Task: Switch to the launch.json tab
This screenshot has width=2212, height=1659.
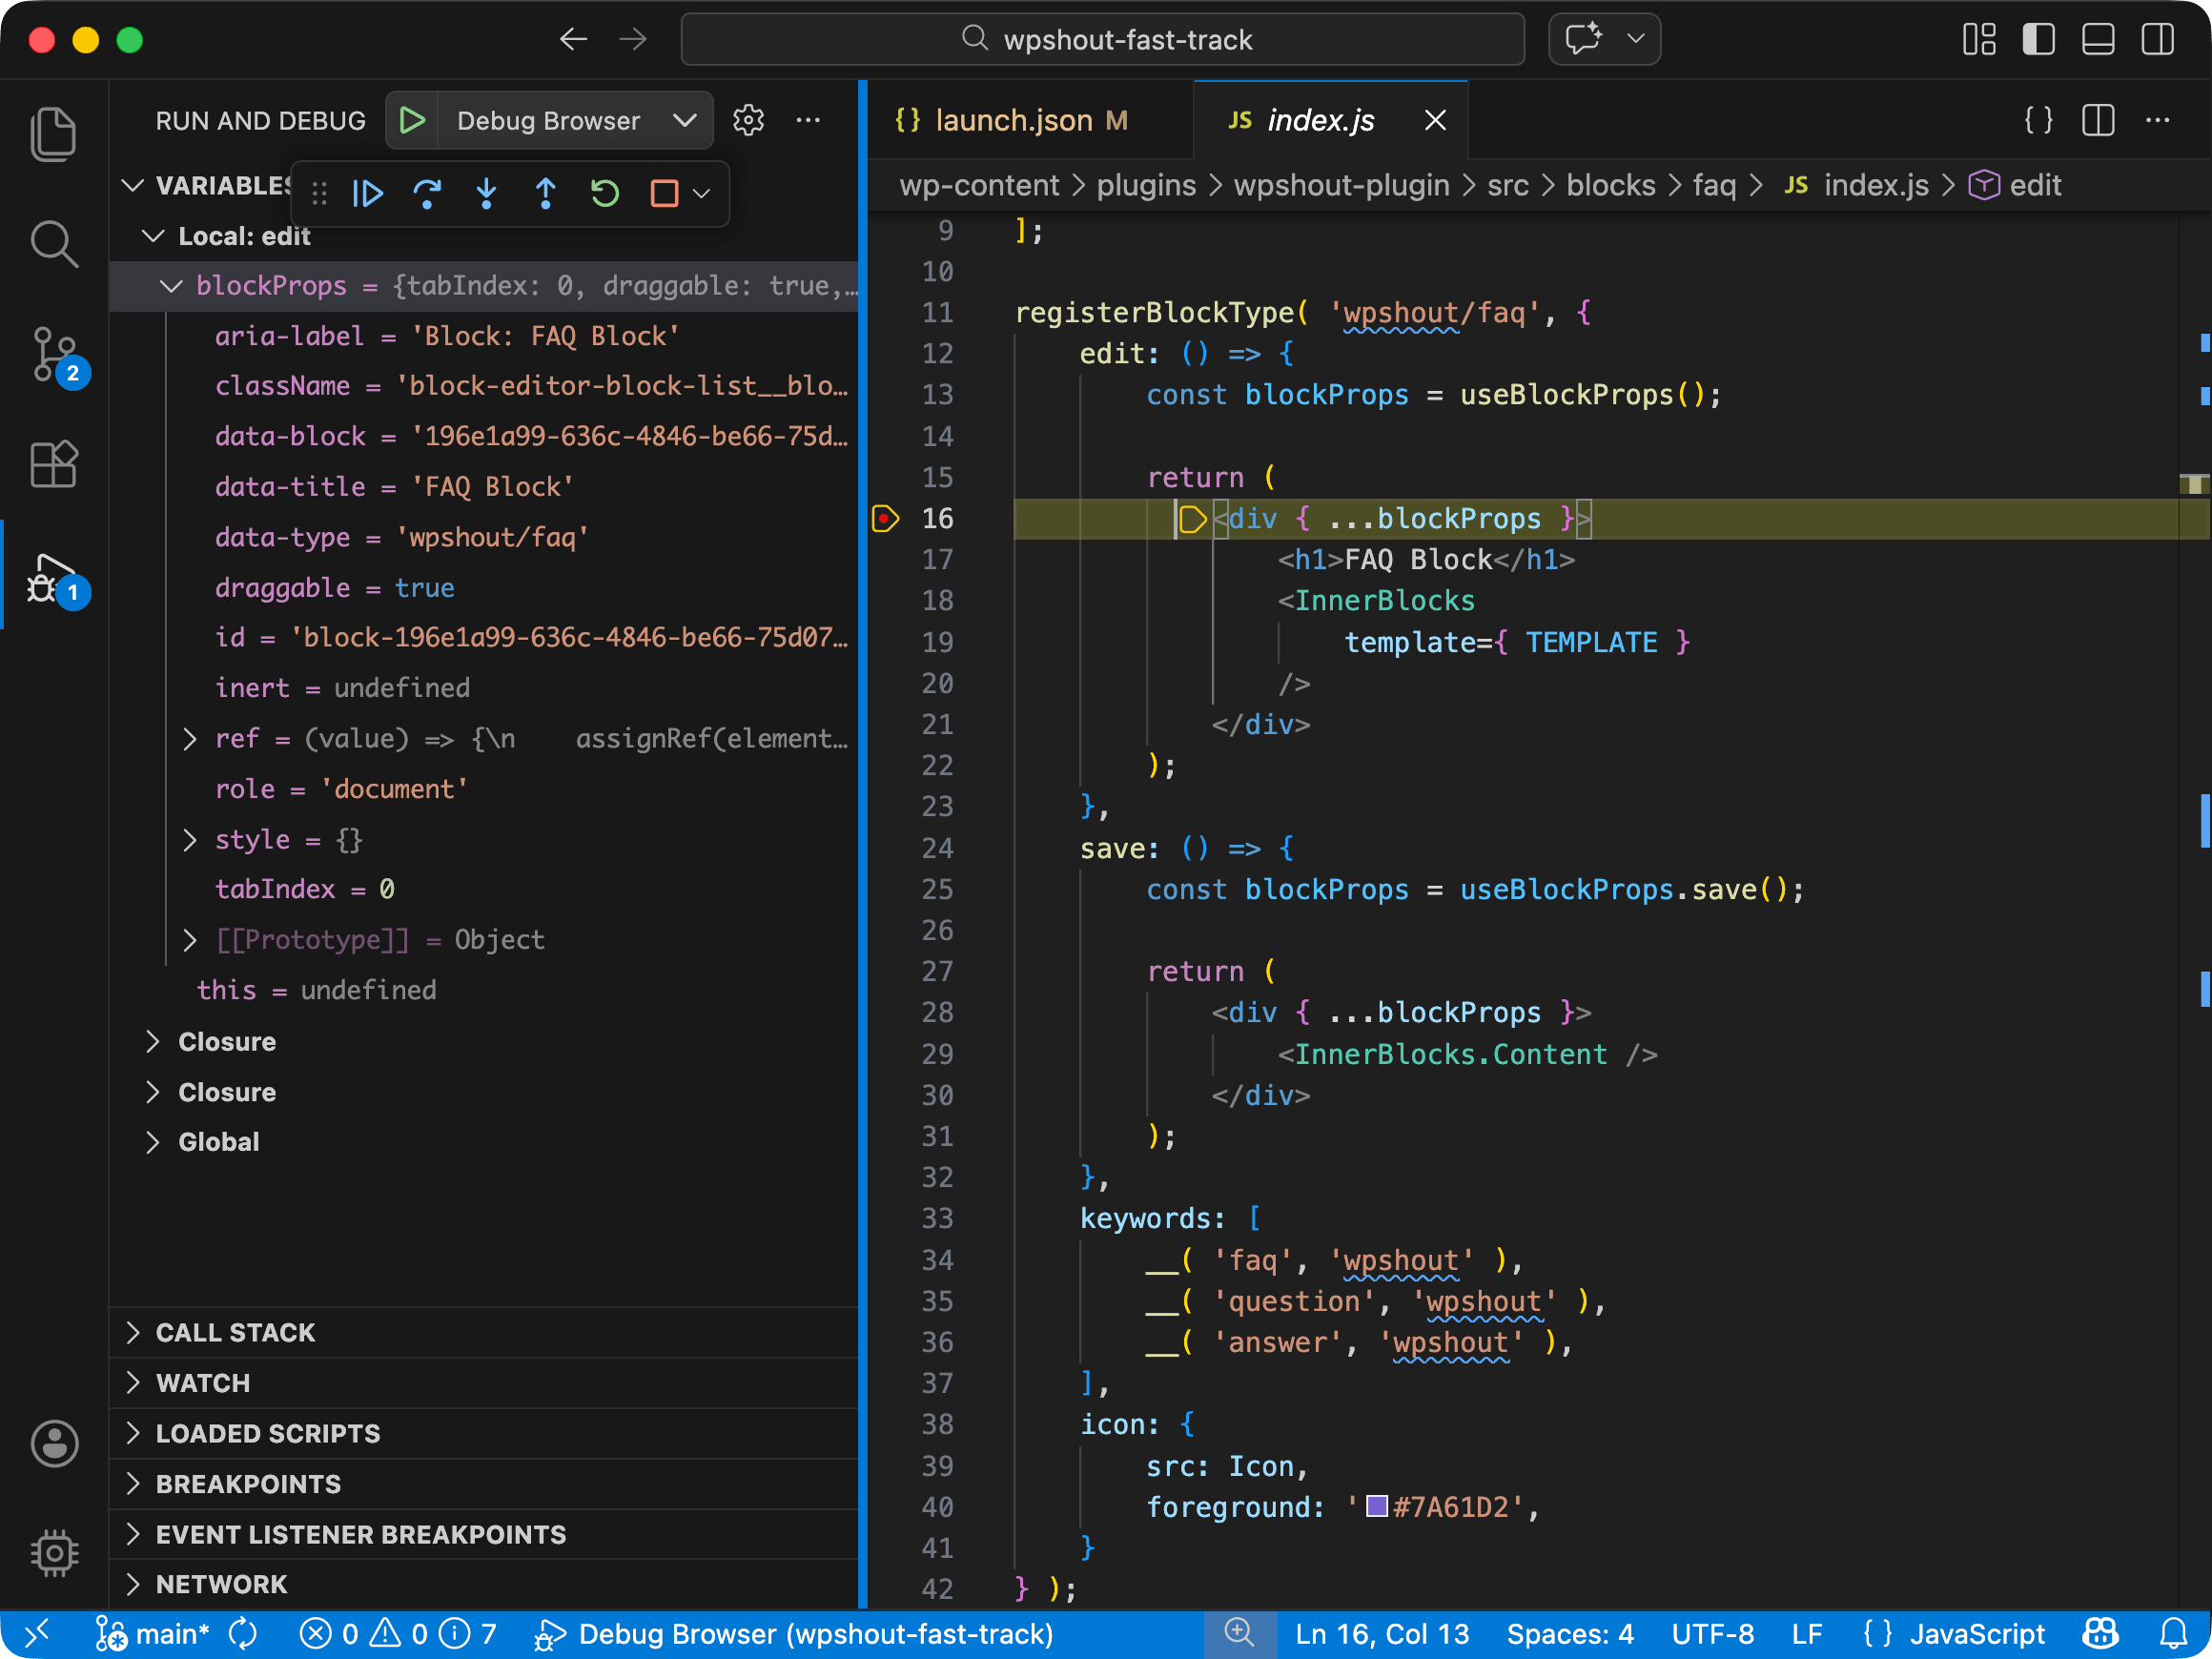Action: coord(1013,121)
